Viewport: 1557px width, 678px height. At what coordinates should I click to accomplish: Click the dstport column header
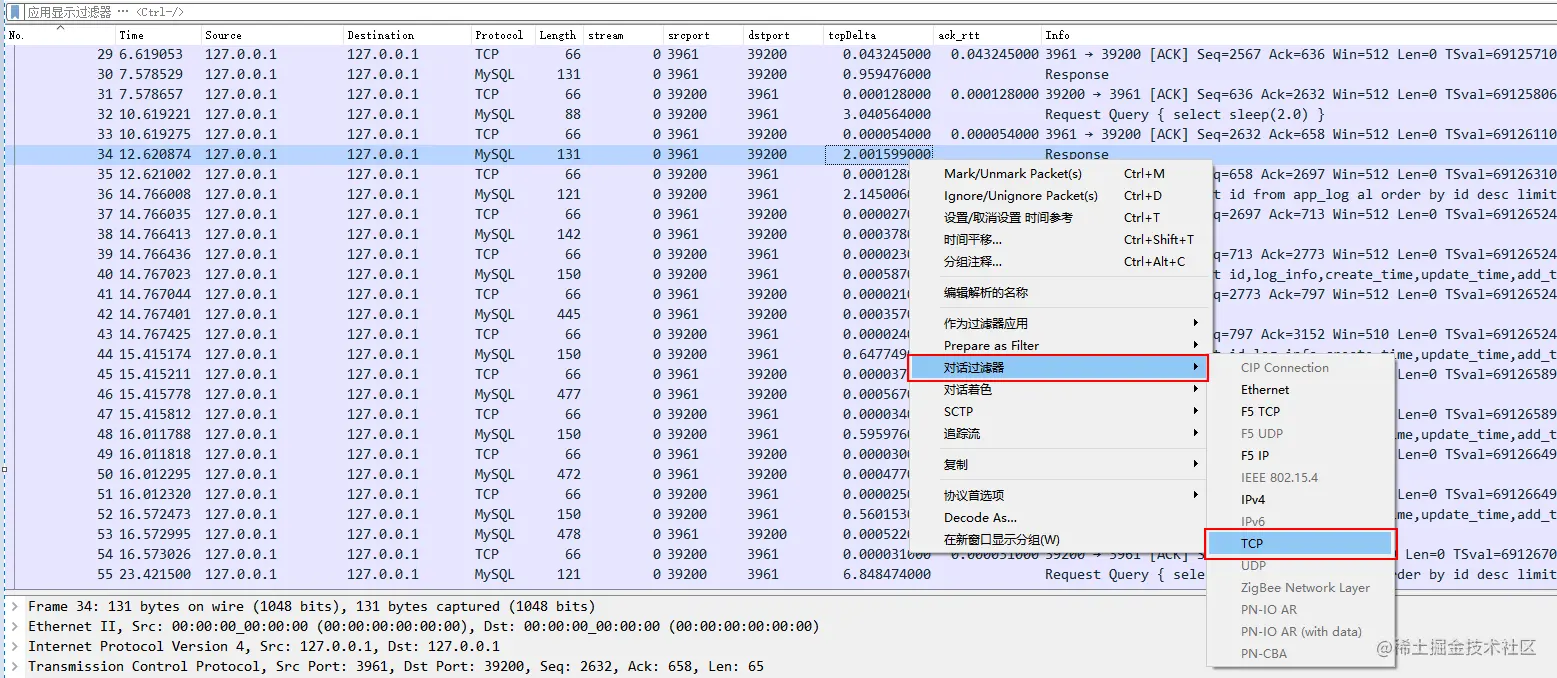pyautogui.click(x=783, y=35)
